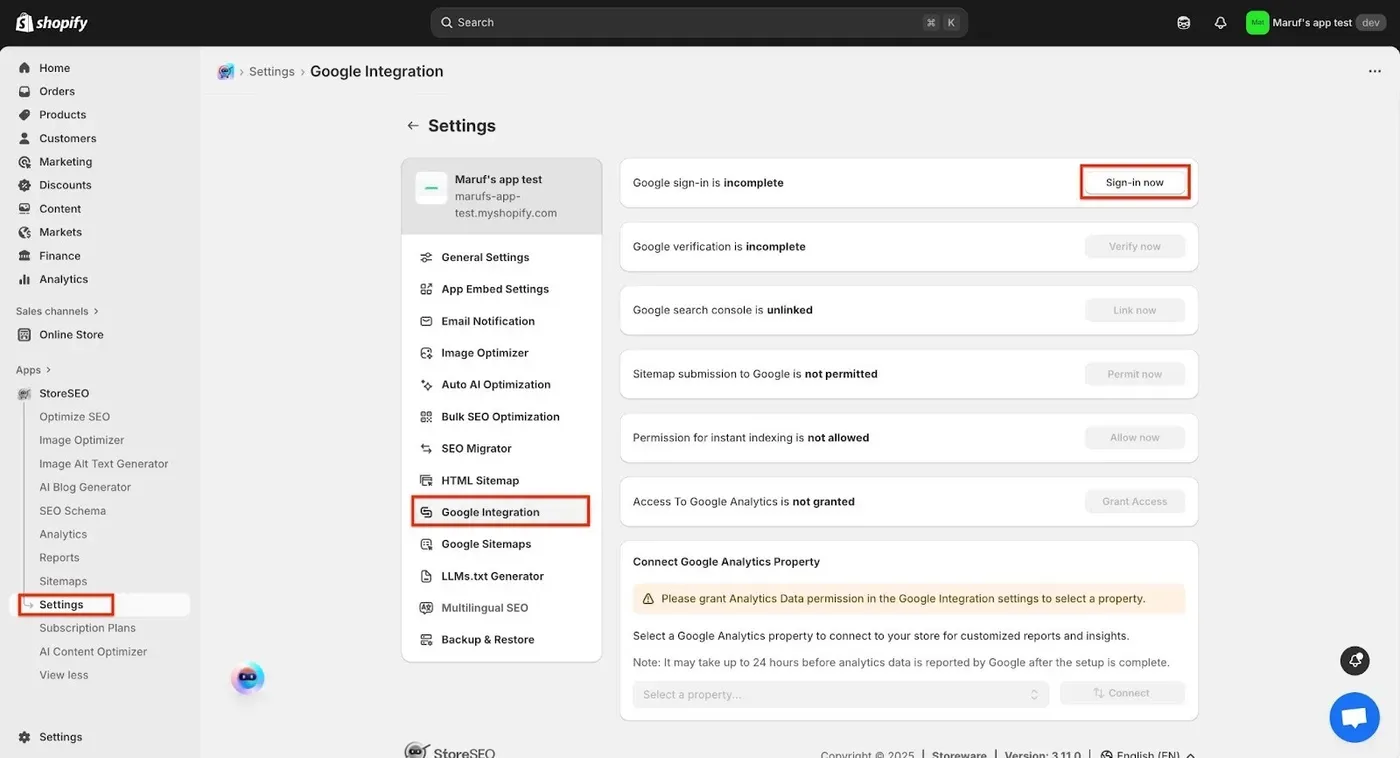
Task: Select Google Integration in settings menu
Action: point(500,512)
